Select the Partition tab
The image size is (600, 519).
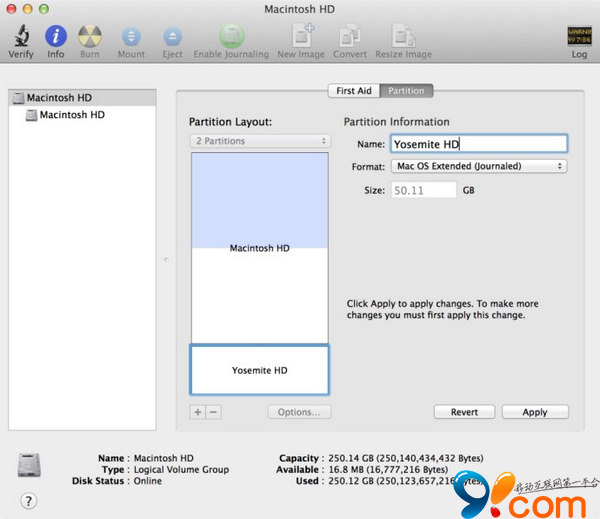[x=406, y=91]
